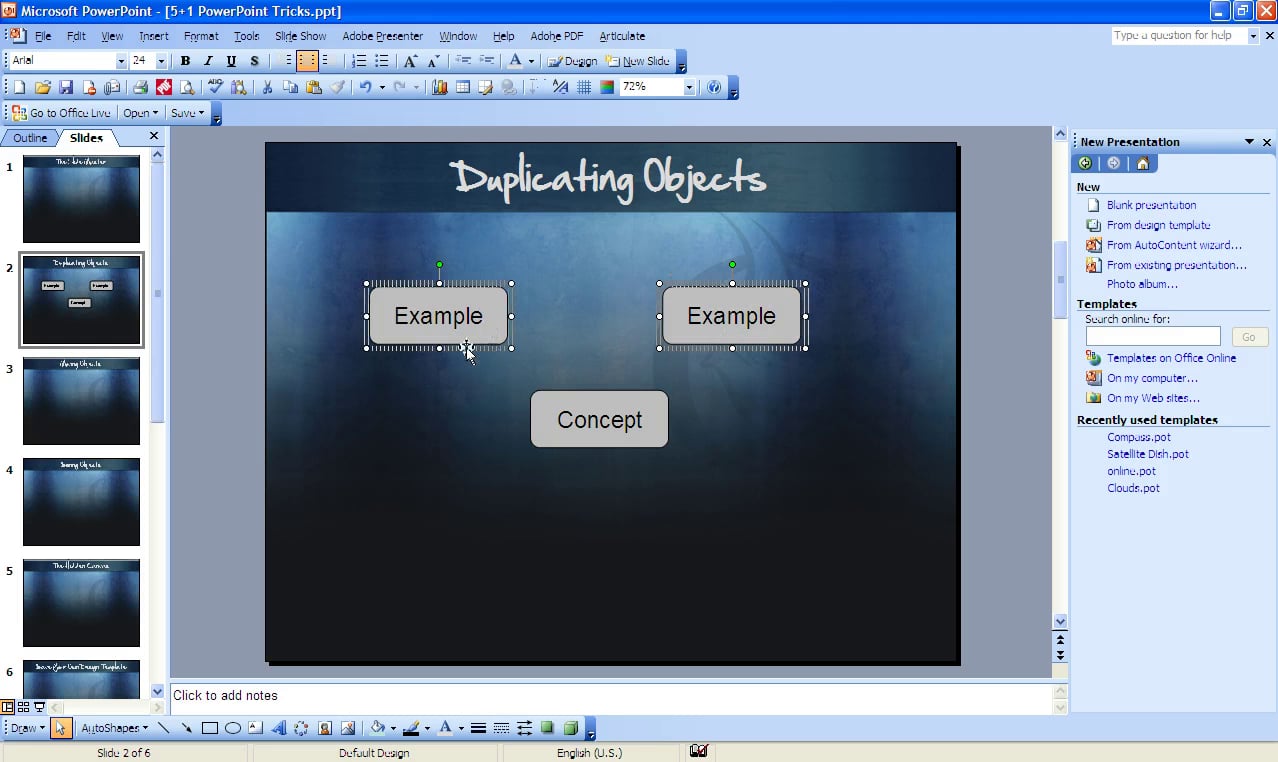Click the Open folder icon

[42, 88]
